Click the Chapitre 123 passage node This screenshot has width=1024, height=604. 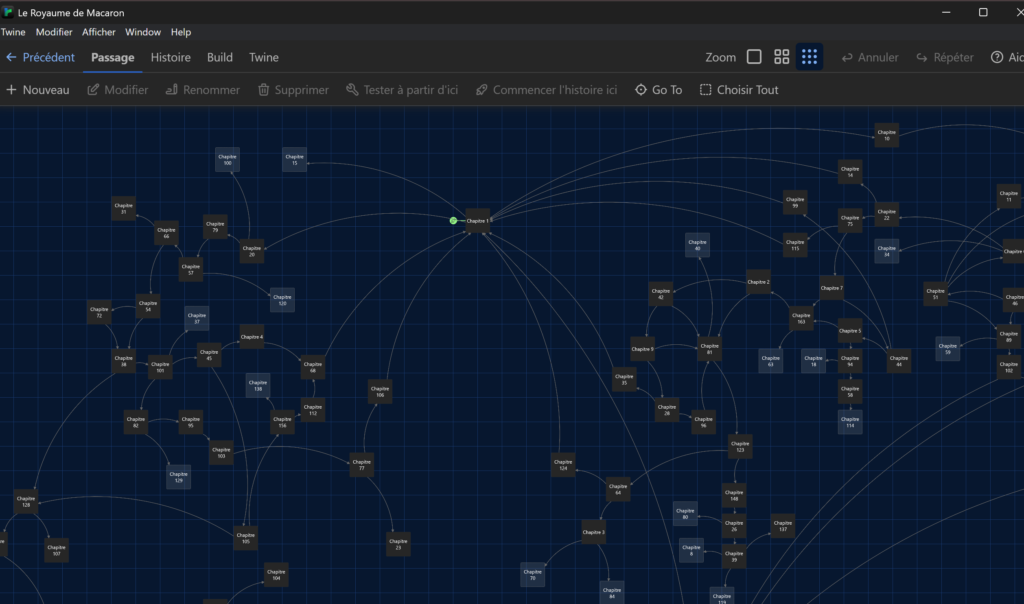(740, 447)
